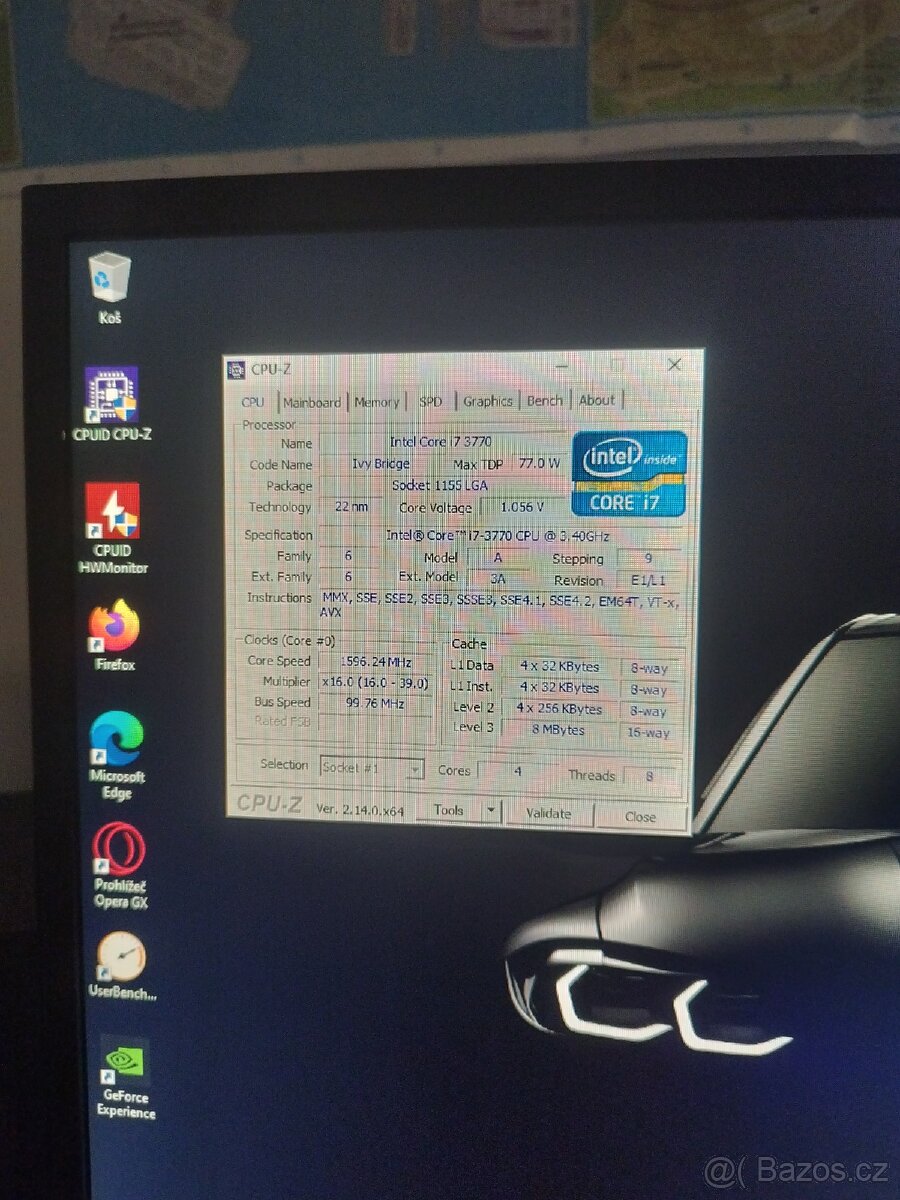Click the Level 3 16-way associativity field
The width and height of the screenshot is (900, 1200).
click(649, 733)
